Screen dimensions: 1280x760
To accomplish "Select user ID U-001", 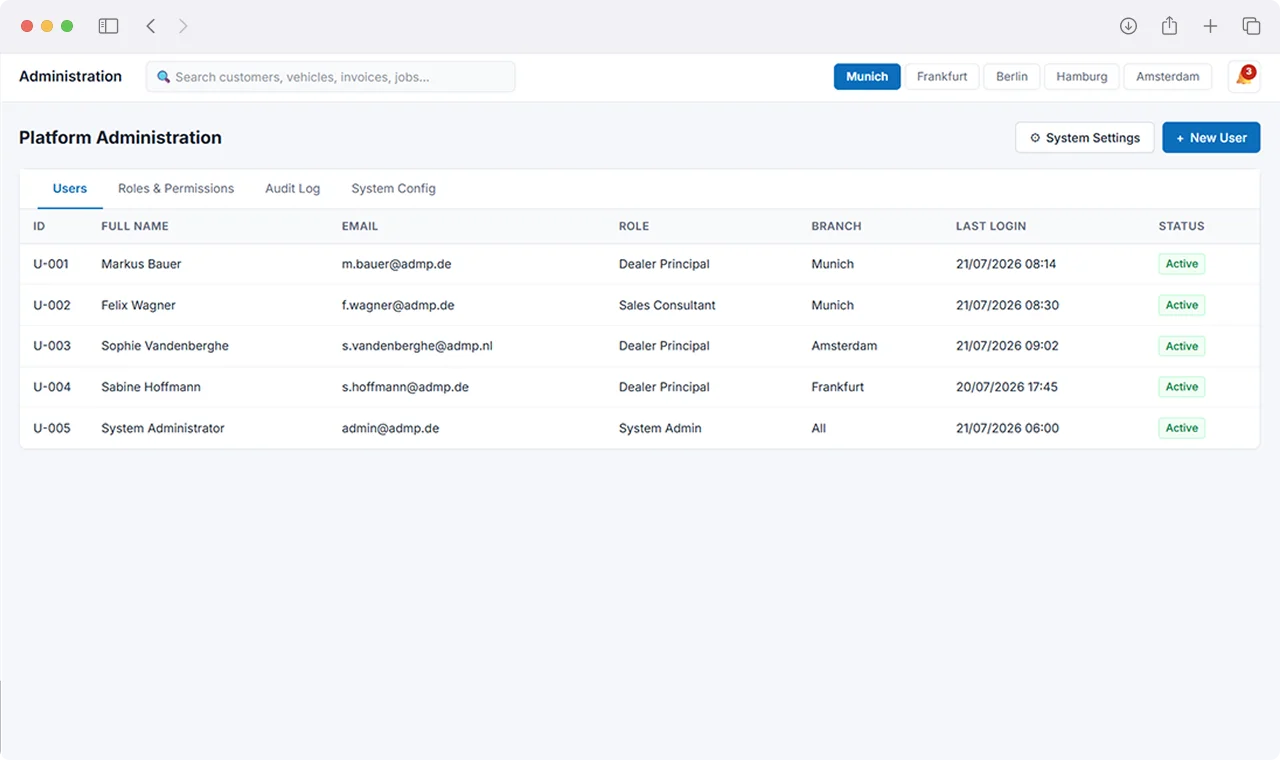I will pos(51,264).
